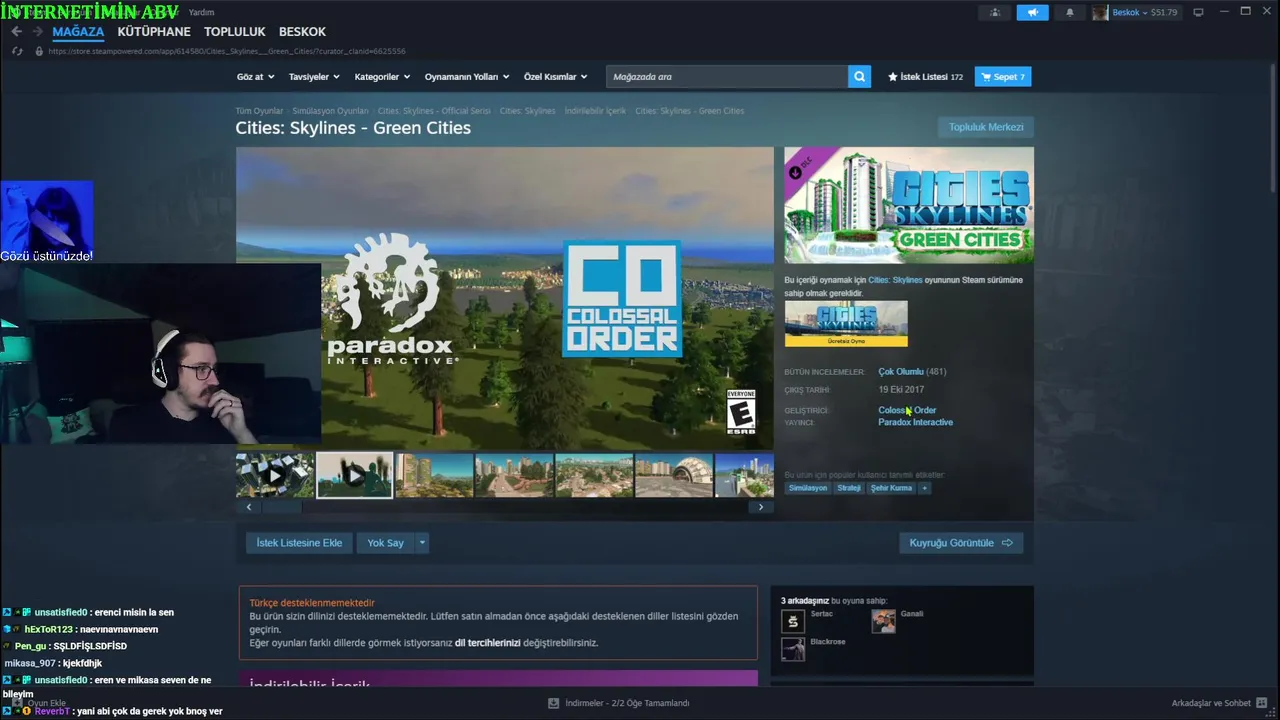Switch to TOPLULUK tab
This screenshot has height=720, width=1280.
pos(235,32)
